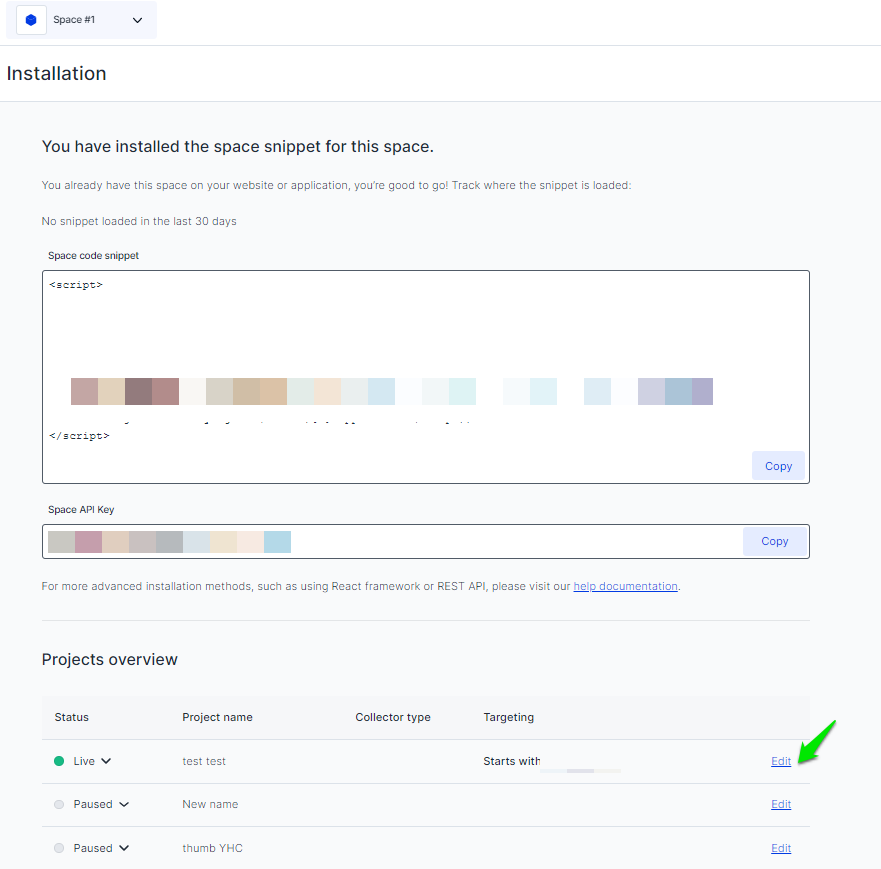Click the Installation page heading
Screen dimensions: 881x869
click(x=56, y=74)
